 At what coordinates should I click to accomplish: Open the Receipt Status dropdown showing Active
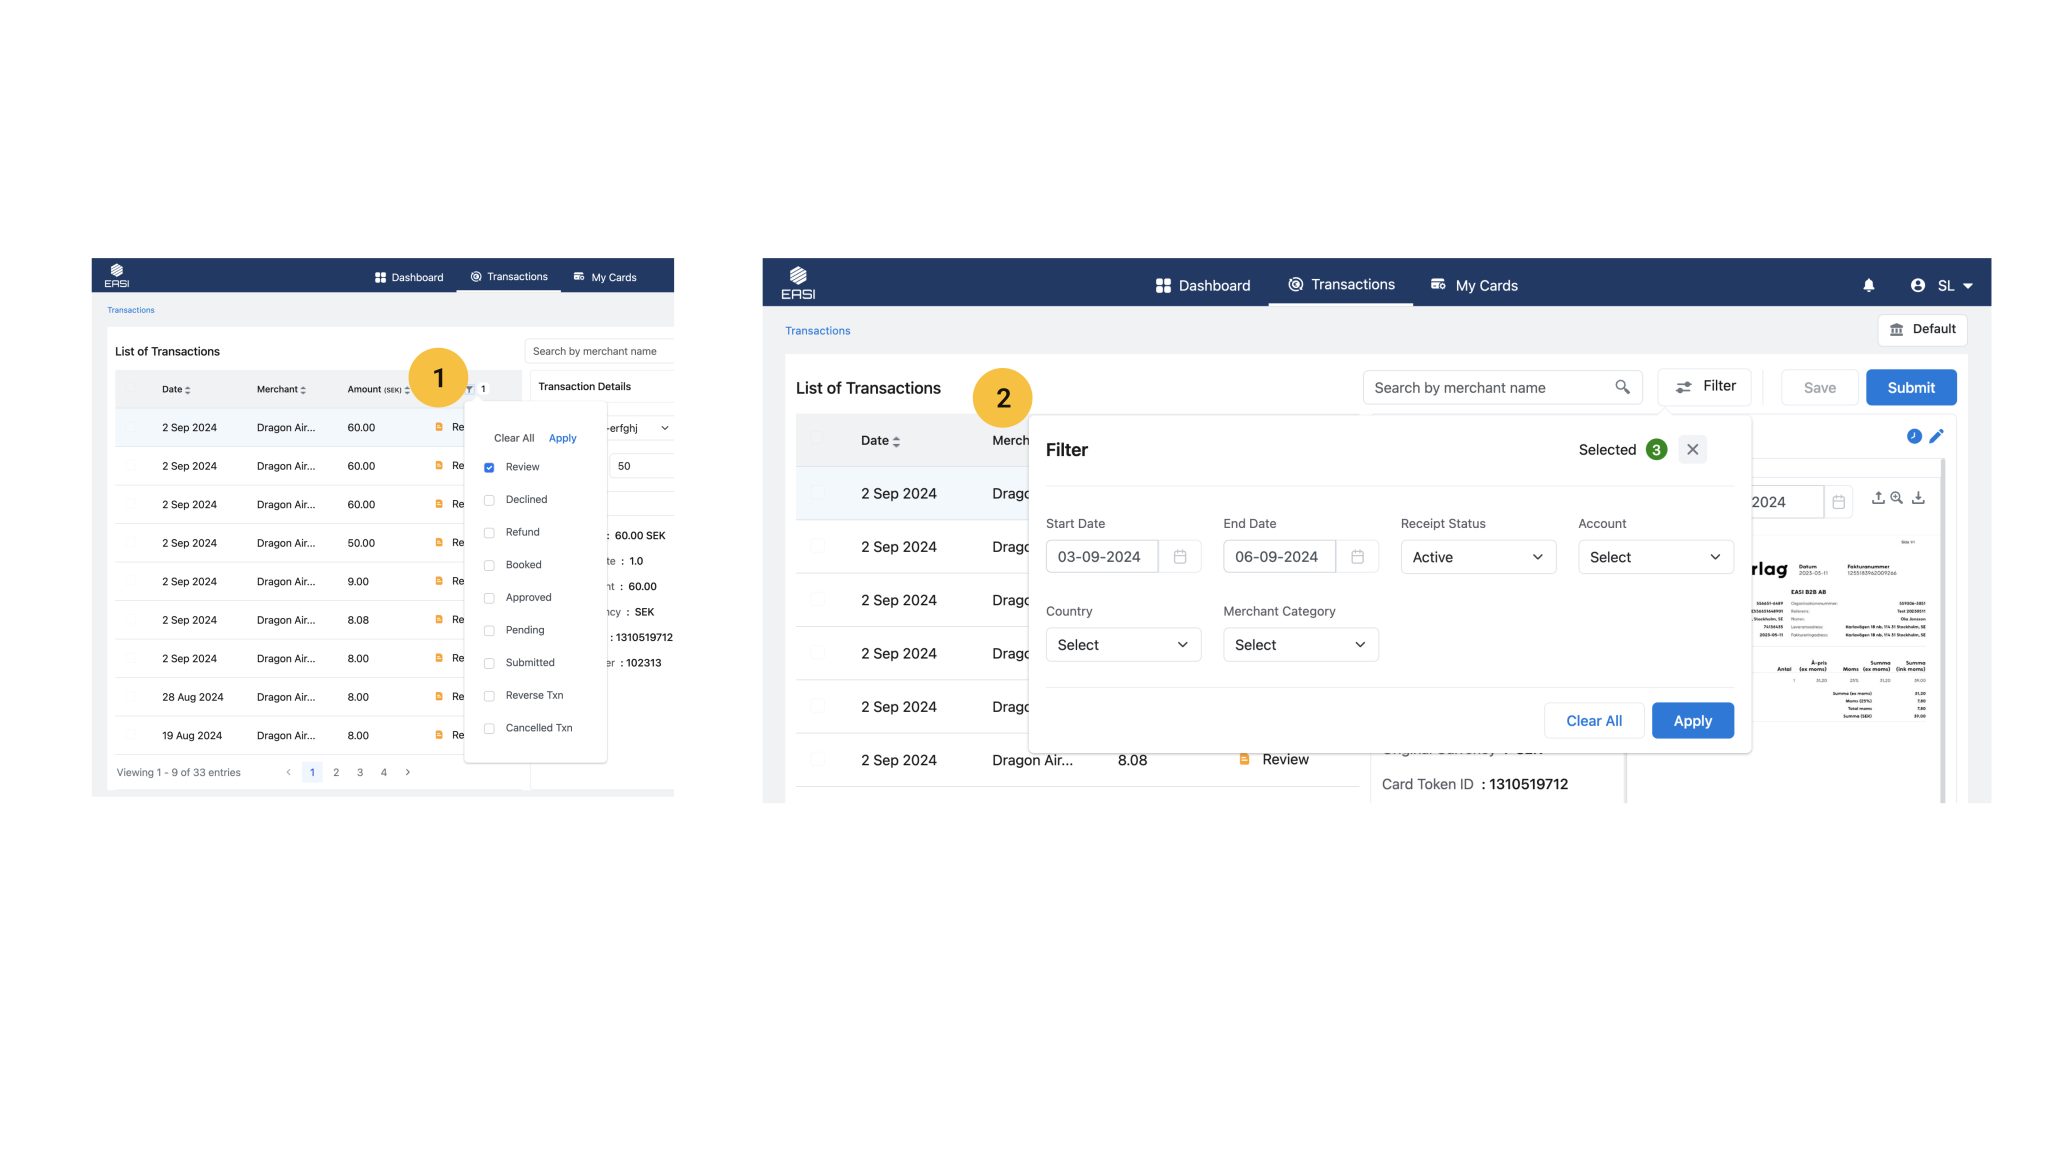1477,557
